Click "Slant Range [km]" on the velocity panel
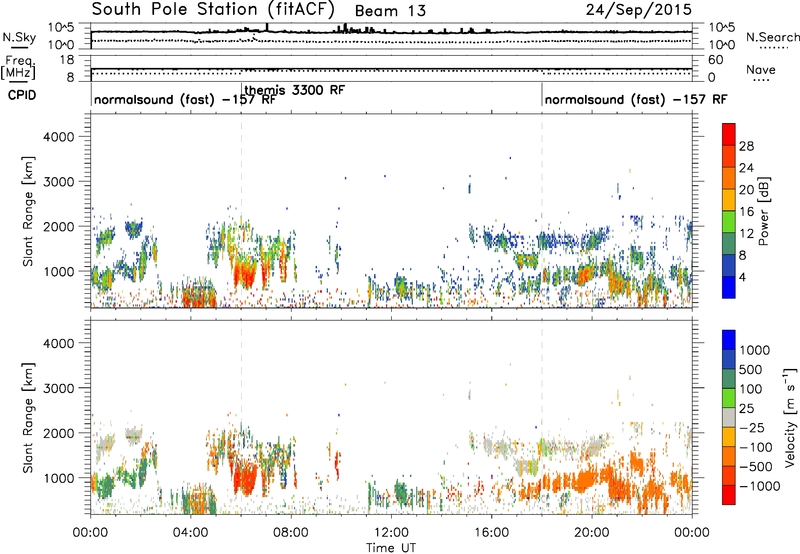 pyautogui.click(x=28, y=417)
